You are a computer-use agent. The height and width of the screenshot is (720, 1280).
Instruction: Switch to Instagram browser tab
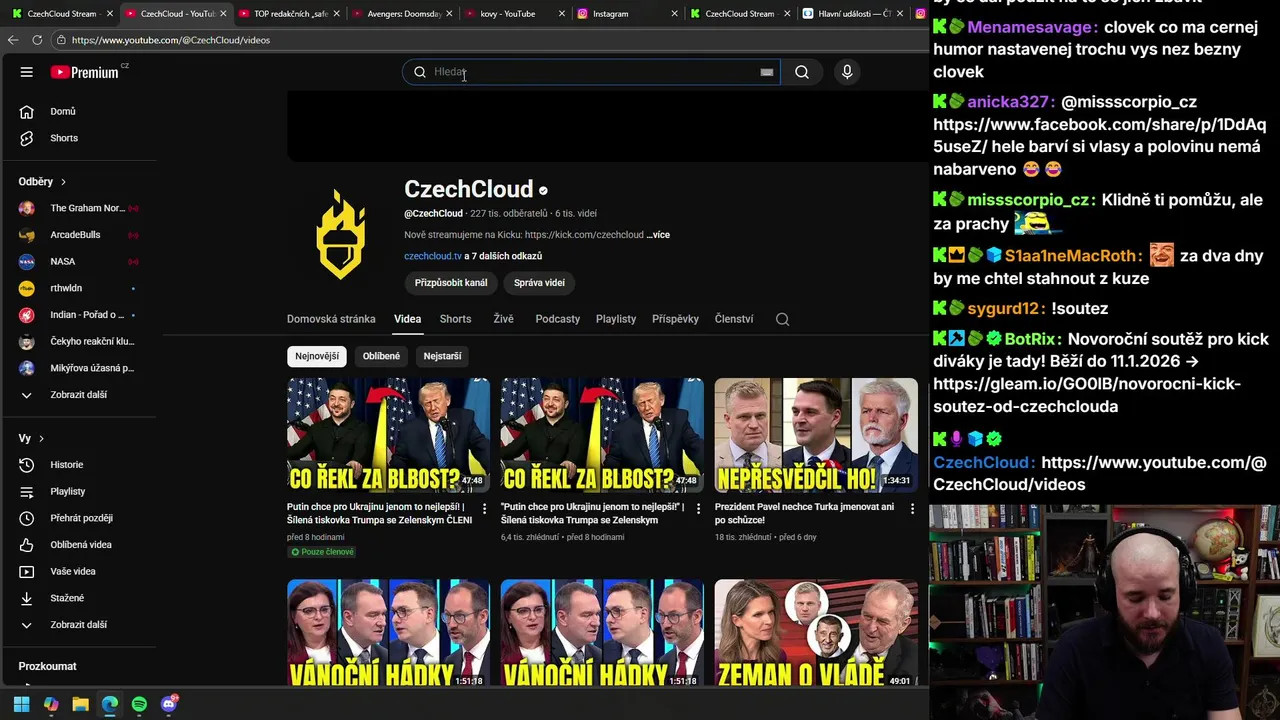(x=628, y=14)
